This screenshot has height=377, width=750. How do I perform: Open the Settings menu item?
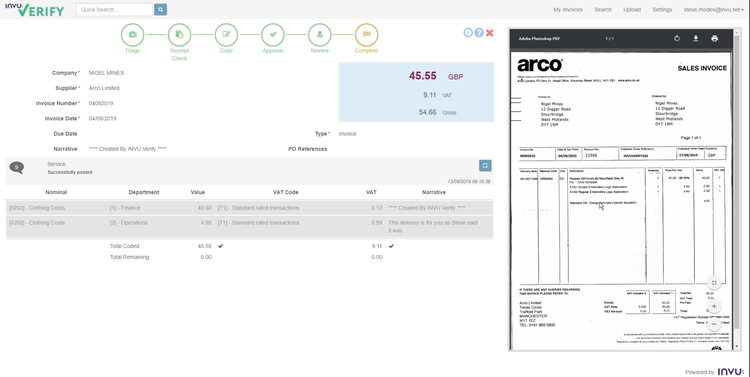click(x=662, y=10)
